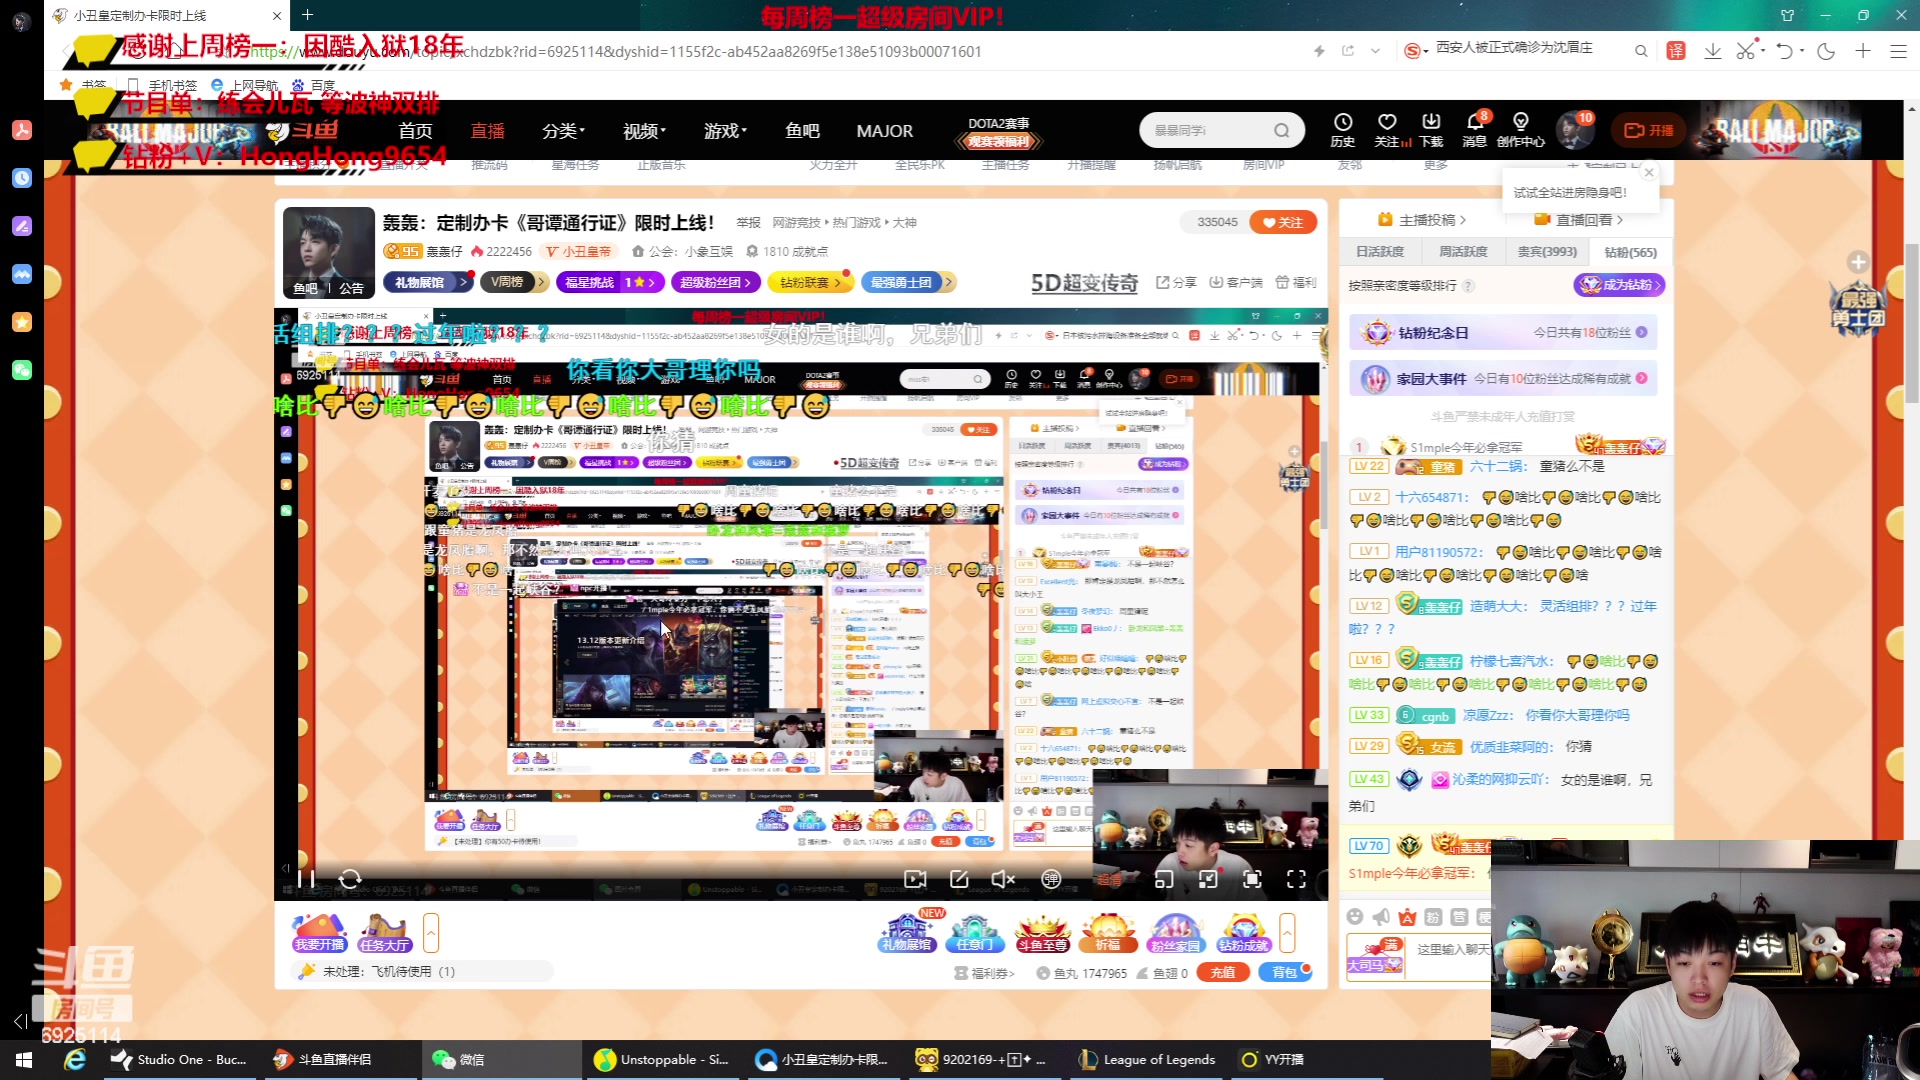
Task: Open the 下载 download icon
Action: [x=1431, y=130]
